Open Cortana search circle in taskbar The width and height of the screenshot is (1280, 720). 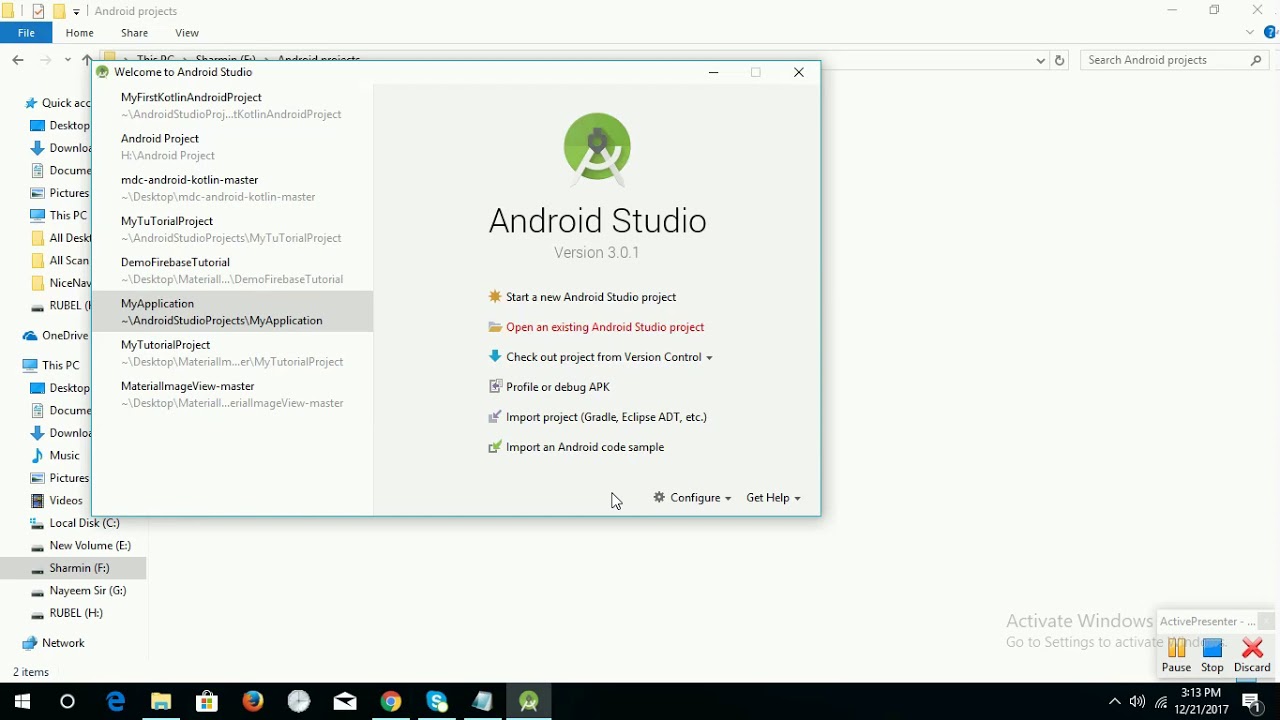(68, 702)
